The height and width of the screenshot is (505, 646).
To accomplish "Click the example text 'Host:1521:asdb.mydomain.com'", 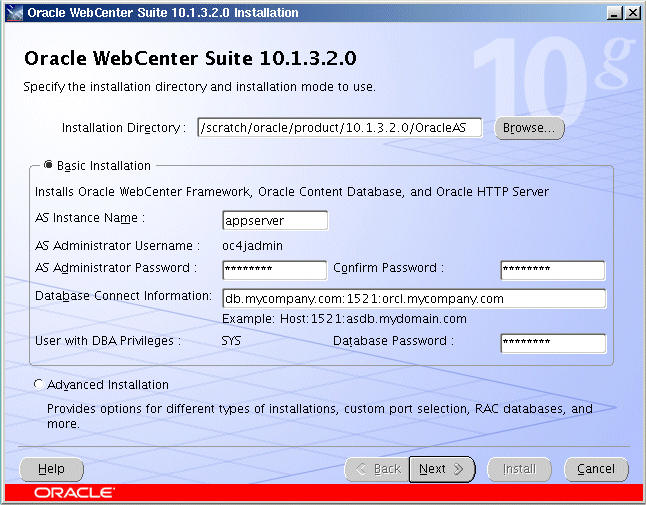I will pos(373,319).
